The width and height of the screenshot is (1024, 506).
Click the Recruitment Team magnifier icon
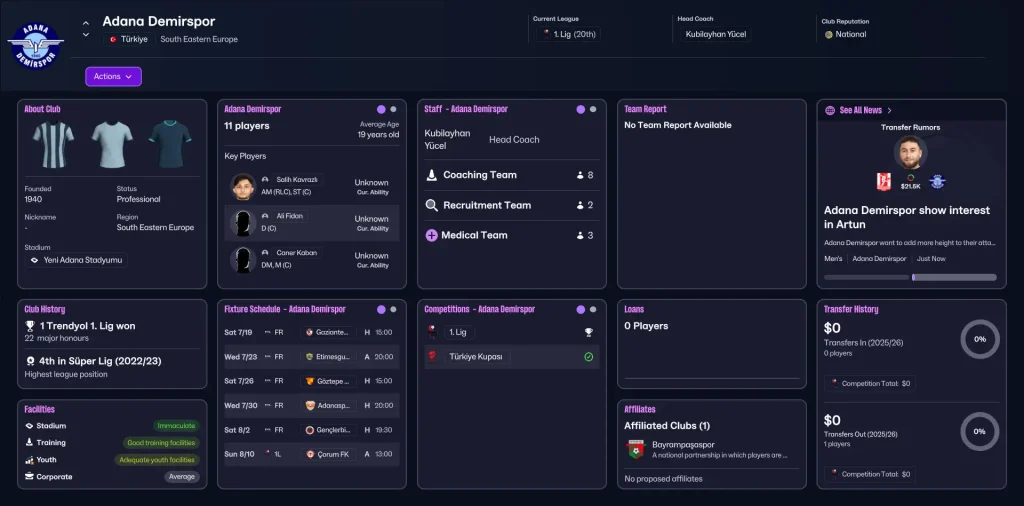(432, 205)
